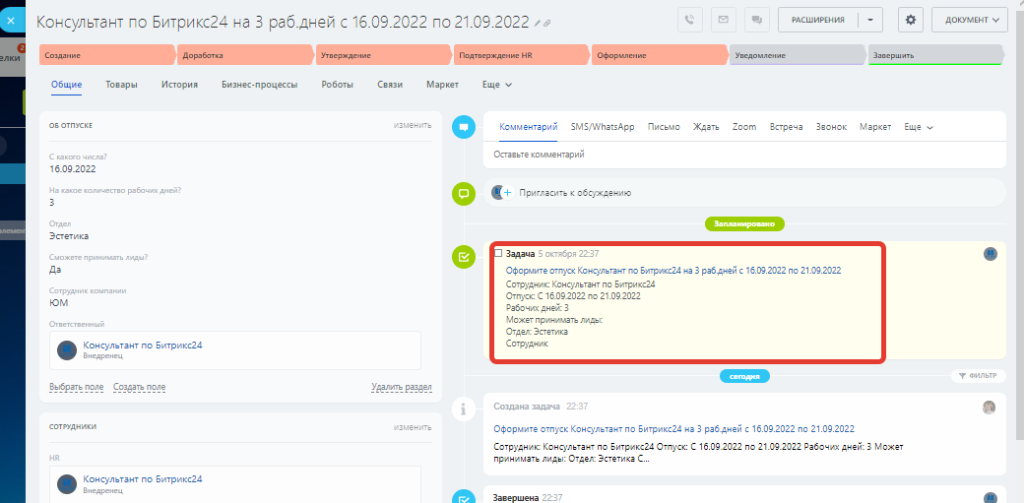Image resolution: width=1024 pixels, height=503 pixels.
Task: Select the Утверждение stage
Action: tap(384, 55)
